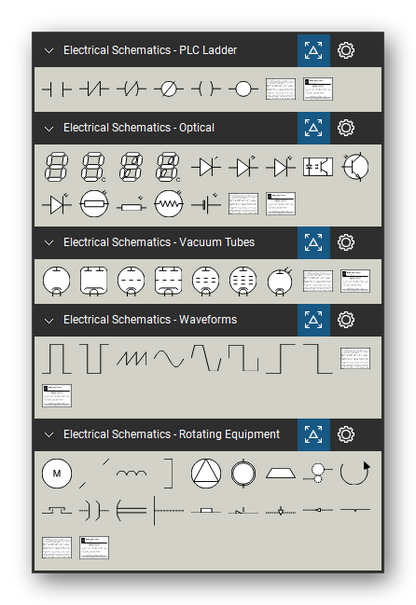This screenshot has width=416, height=605.
Task: Click the "Electrical Schematics - Optical" header text
Action: click(139, 128)
